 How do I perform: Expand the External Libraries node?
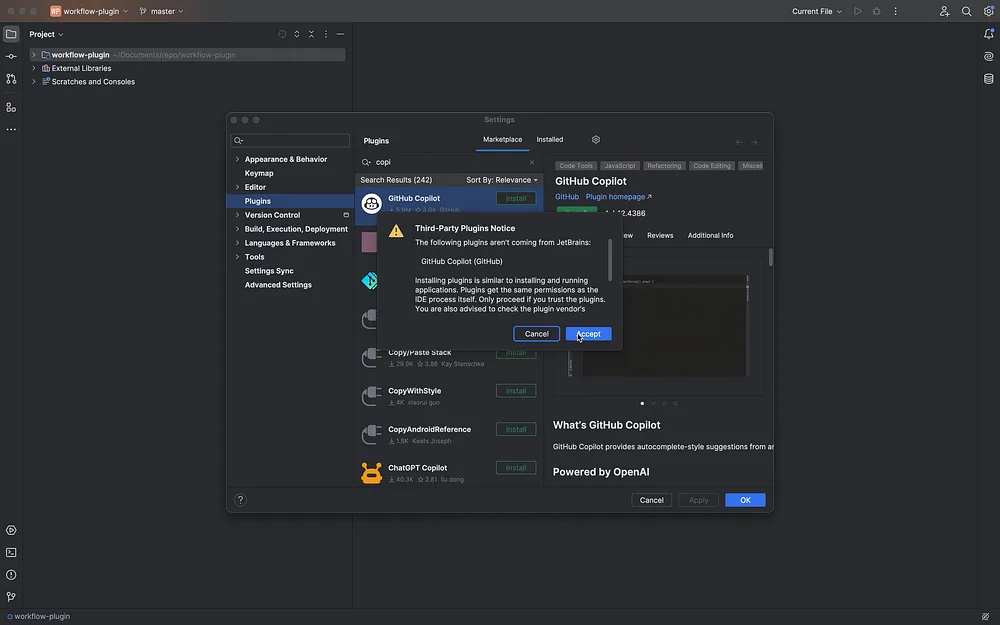click(x=34, y=68)
